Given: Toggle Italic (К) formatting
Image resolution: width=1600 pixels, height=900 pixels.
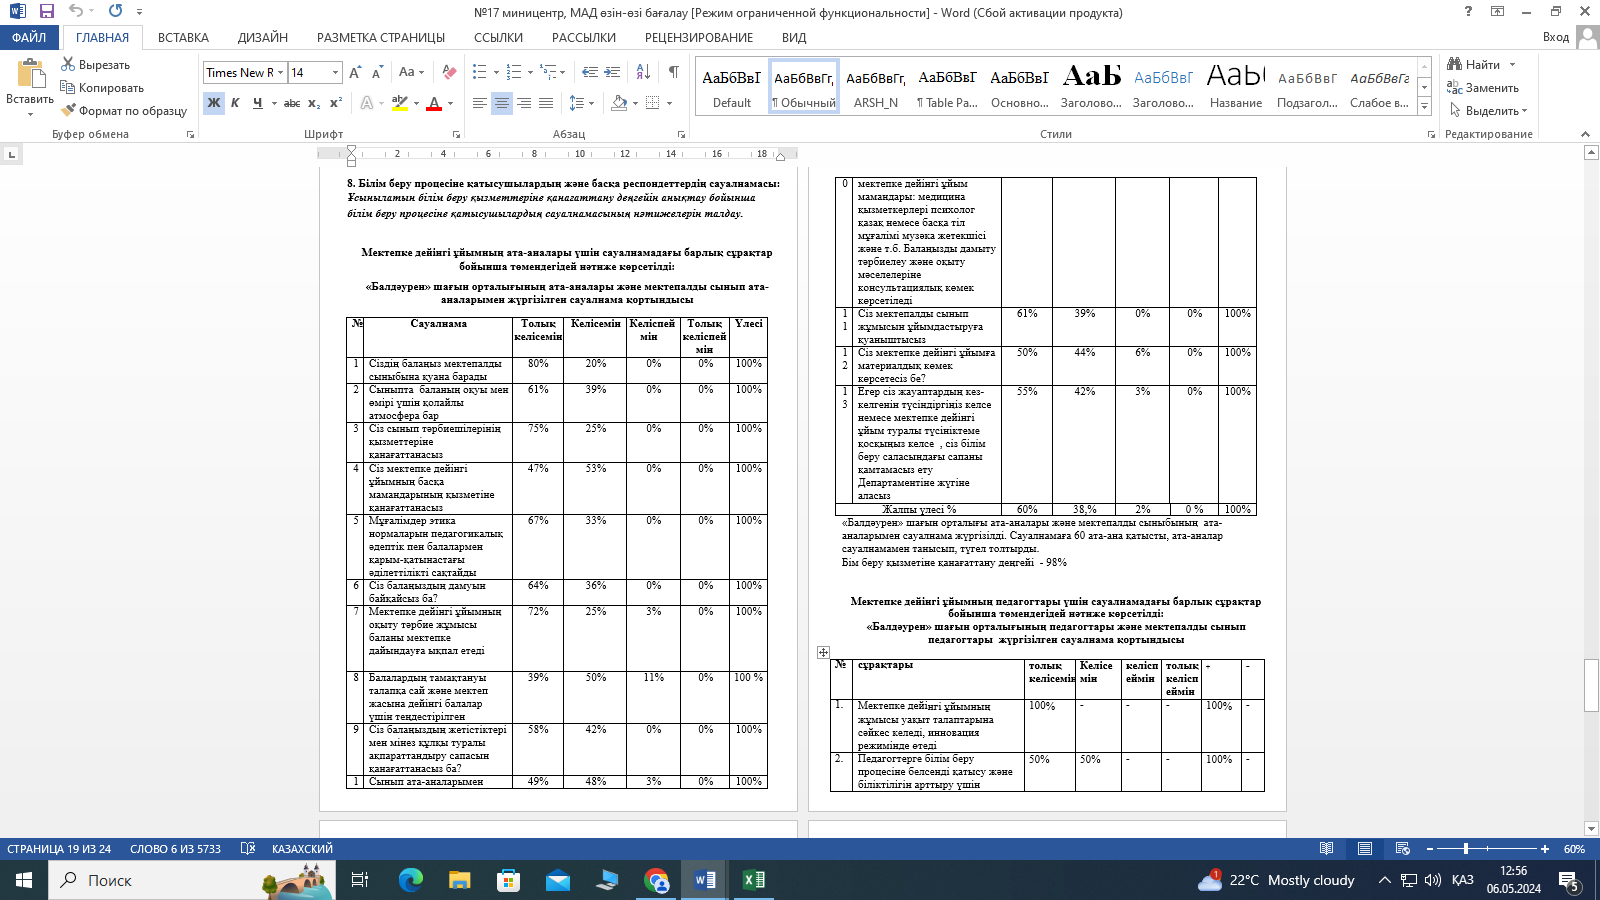Looking at the screenshot, I should [235, 103].
